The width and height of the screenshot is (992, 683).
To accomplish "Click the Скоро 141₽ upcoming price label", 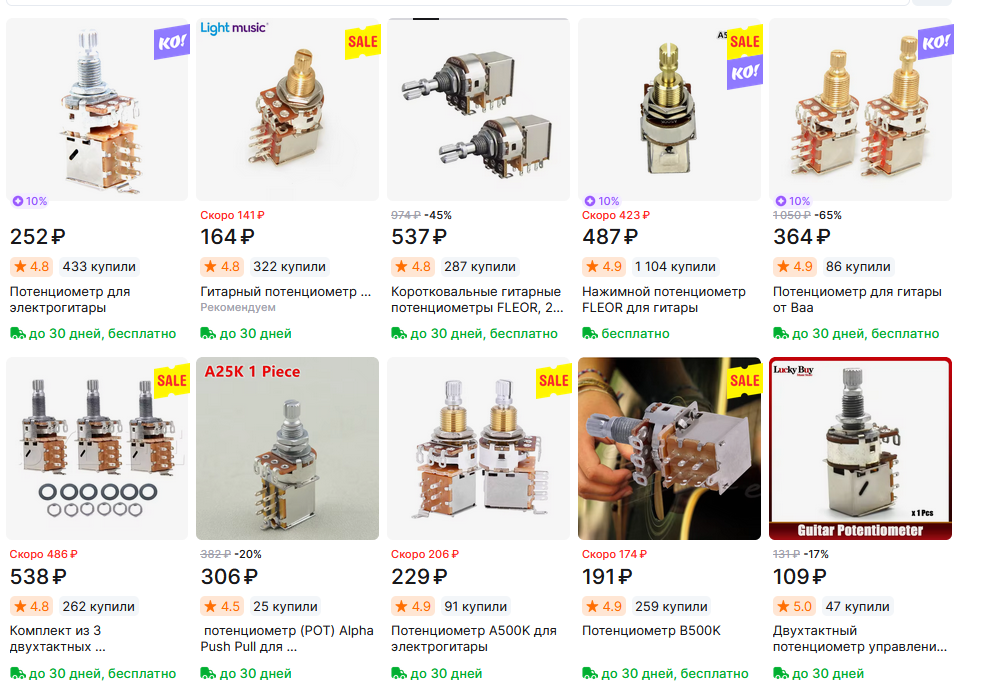I will pyautogui.click(x=232, y=215).
